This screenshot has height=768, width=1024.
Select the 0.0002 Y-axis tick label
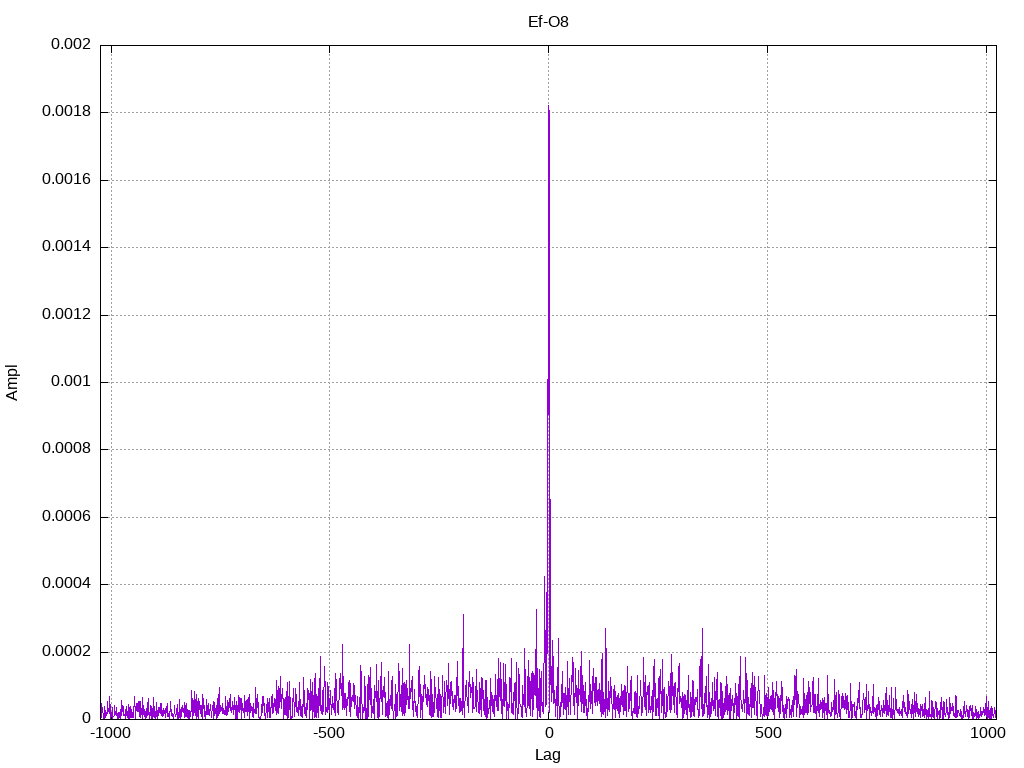[67, 652]
